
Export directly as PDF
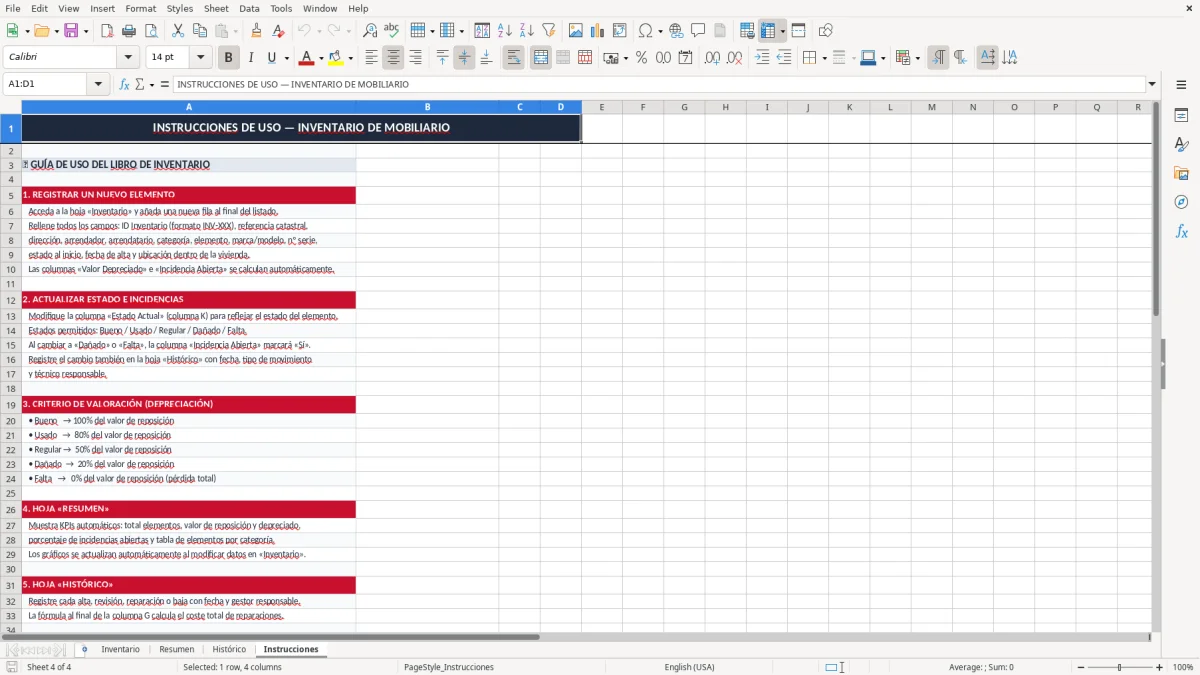[106, 31]
